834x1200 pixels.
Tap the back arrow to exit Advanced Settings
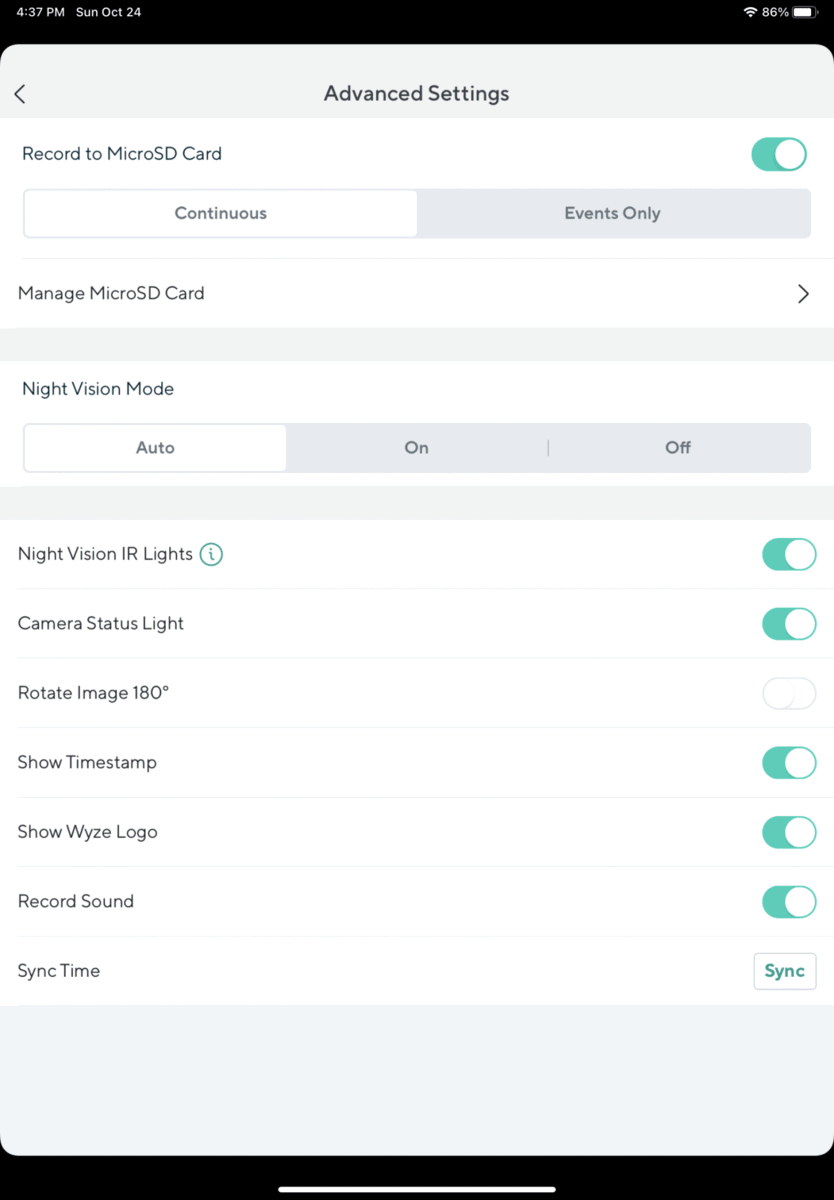19,93
